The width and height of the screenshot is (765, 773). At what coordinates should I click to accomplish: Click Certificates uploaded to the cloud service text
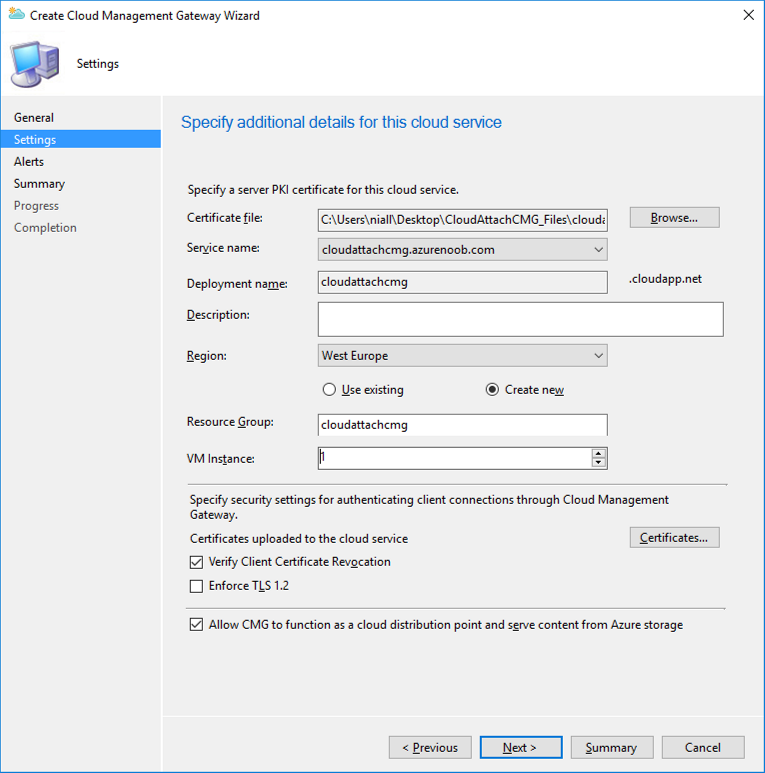[x=299, y=538]
